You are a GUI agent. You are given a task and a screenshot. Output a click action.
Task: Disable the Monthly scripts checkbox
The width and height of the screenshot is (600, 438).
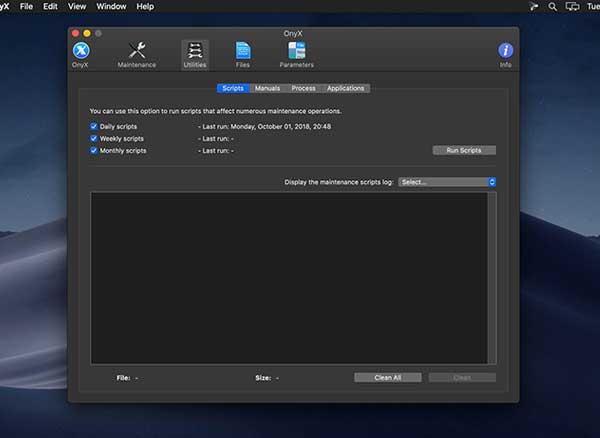(x=94, y=151)
